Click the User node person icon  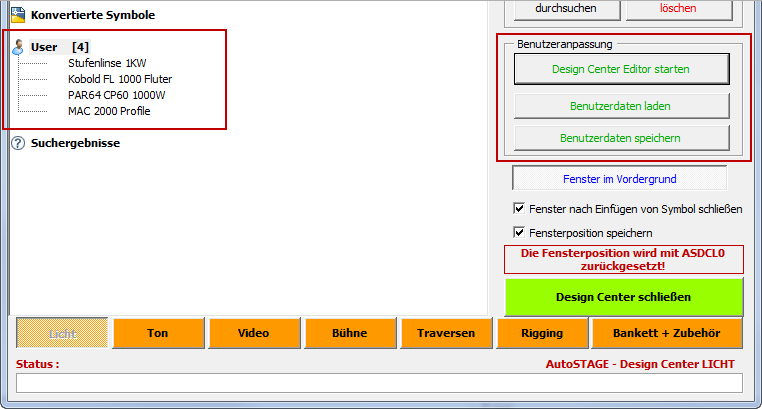(17, 47)
